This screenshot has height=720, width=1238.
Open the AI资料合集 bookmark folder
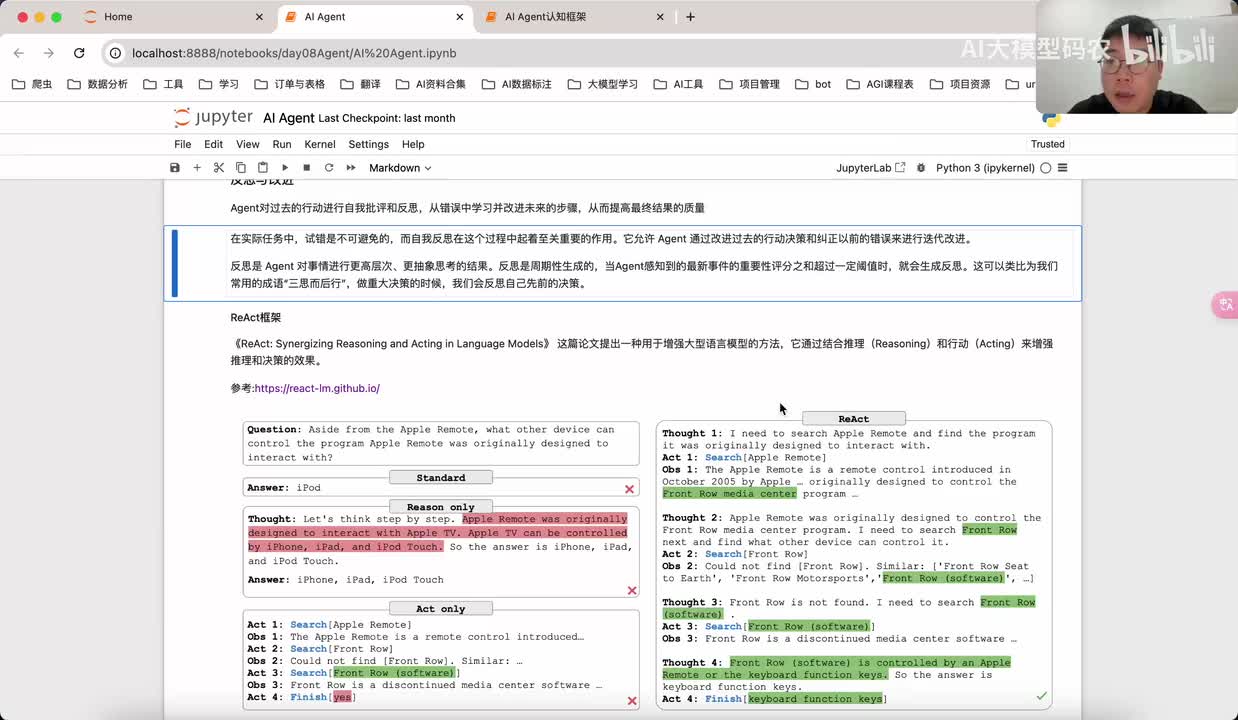click(x=430, y=84)
